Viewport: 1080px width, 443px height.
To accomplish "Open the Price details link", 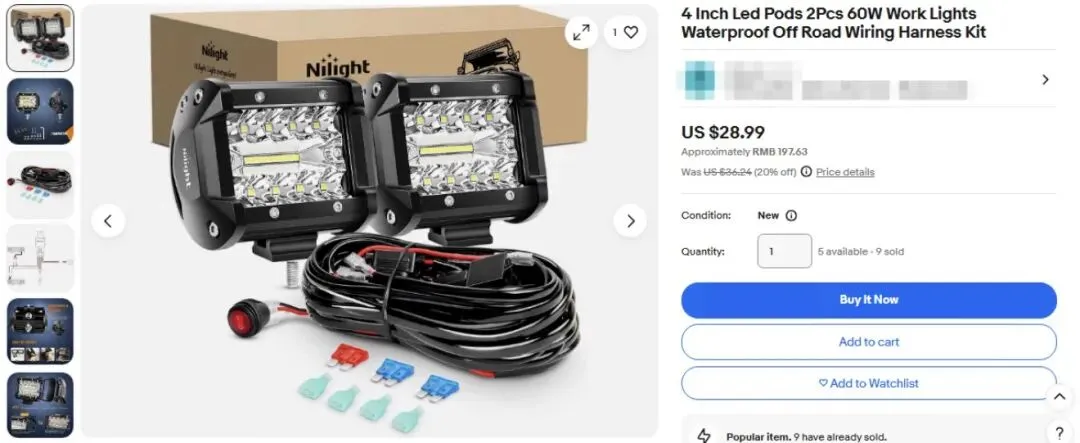I will coord(845,172).
